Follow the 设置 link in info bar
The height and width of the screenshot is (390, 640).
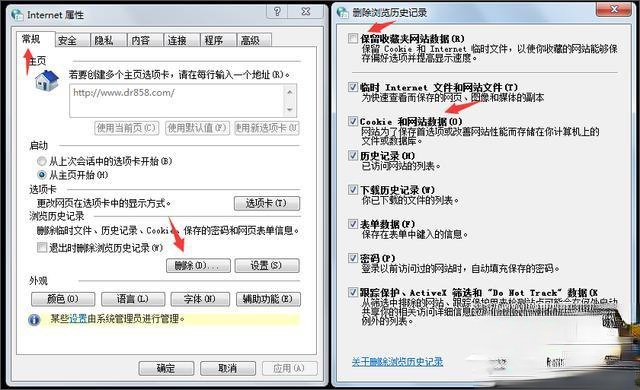click(78, 319)
